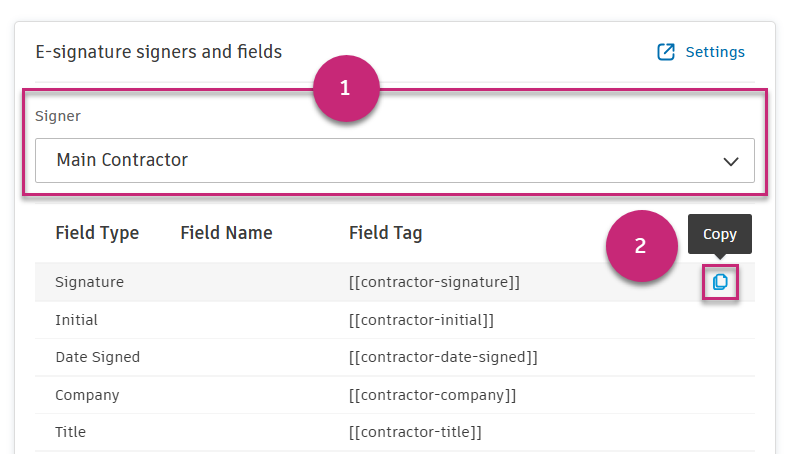Image resolution: width=792 pixels, height=454 pixels.
Task: Click the external-link Settings icon
Action: point(666,52)
